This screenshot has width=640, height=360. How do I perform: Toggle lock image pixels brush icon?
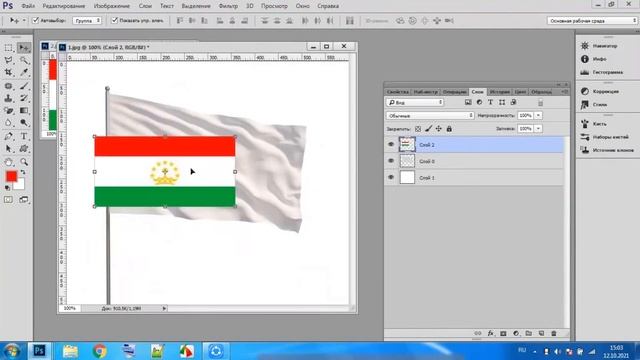coord(428,129)
